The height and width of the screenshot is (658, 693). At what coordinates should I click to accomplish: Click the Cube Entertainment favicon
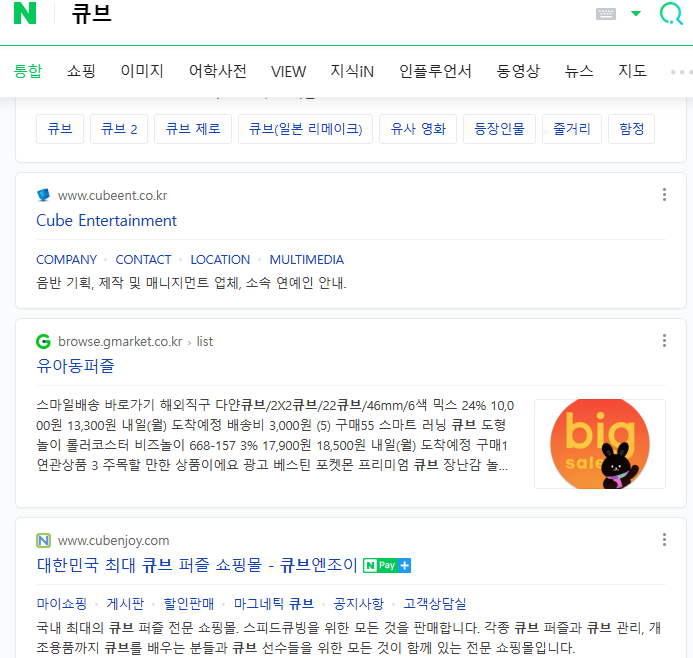(43, 195)
